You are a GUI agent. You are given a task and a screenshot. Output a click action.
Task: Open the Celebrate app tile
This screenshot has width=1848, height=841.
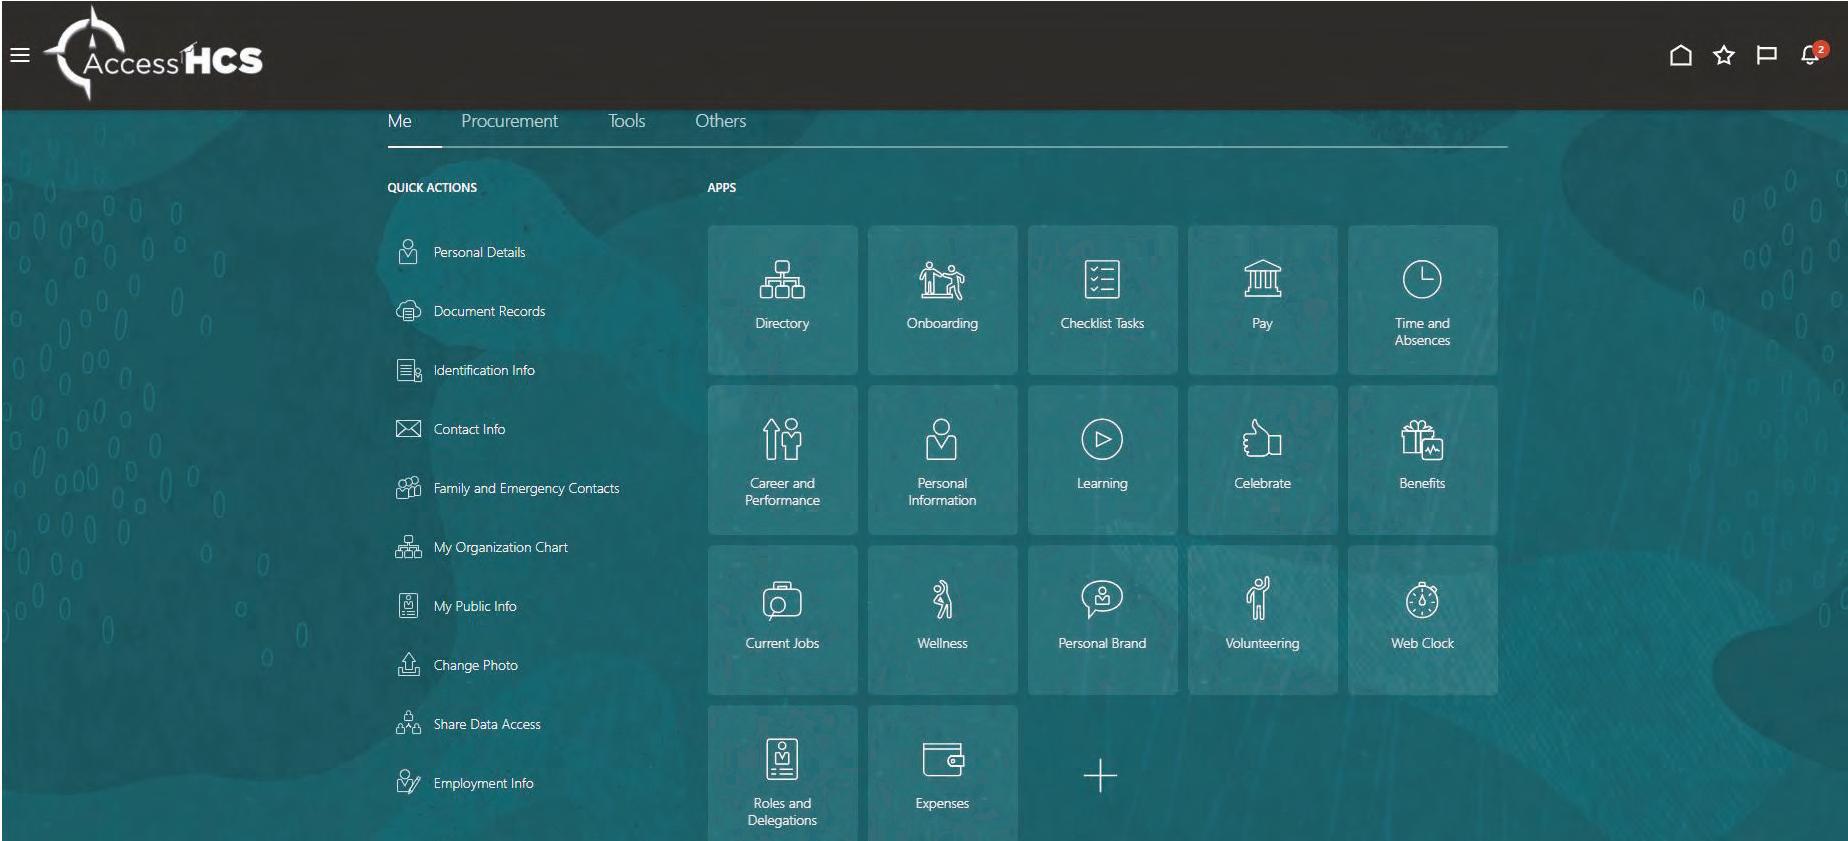[x=1262, y=460]
